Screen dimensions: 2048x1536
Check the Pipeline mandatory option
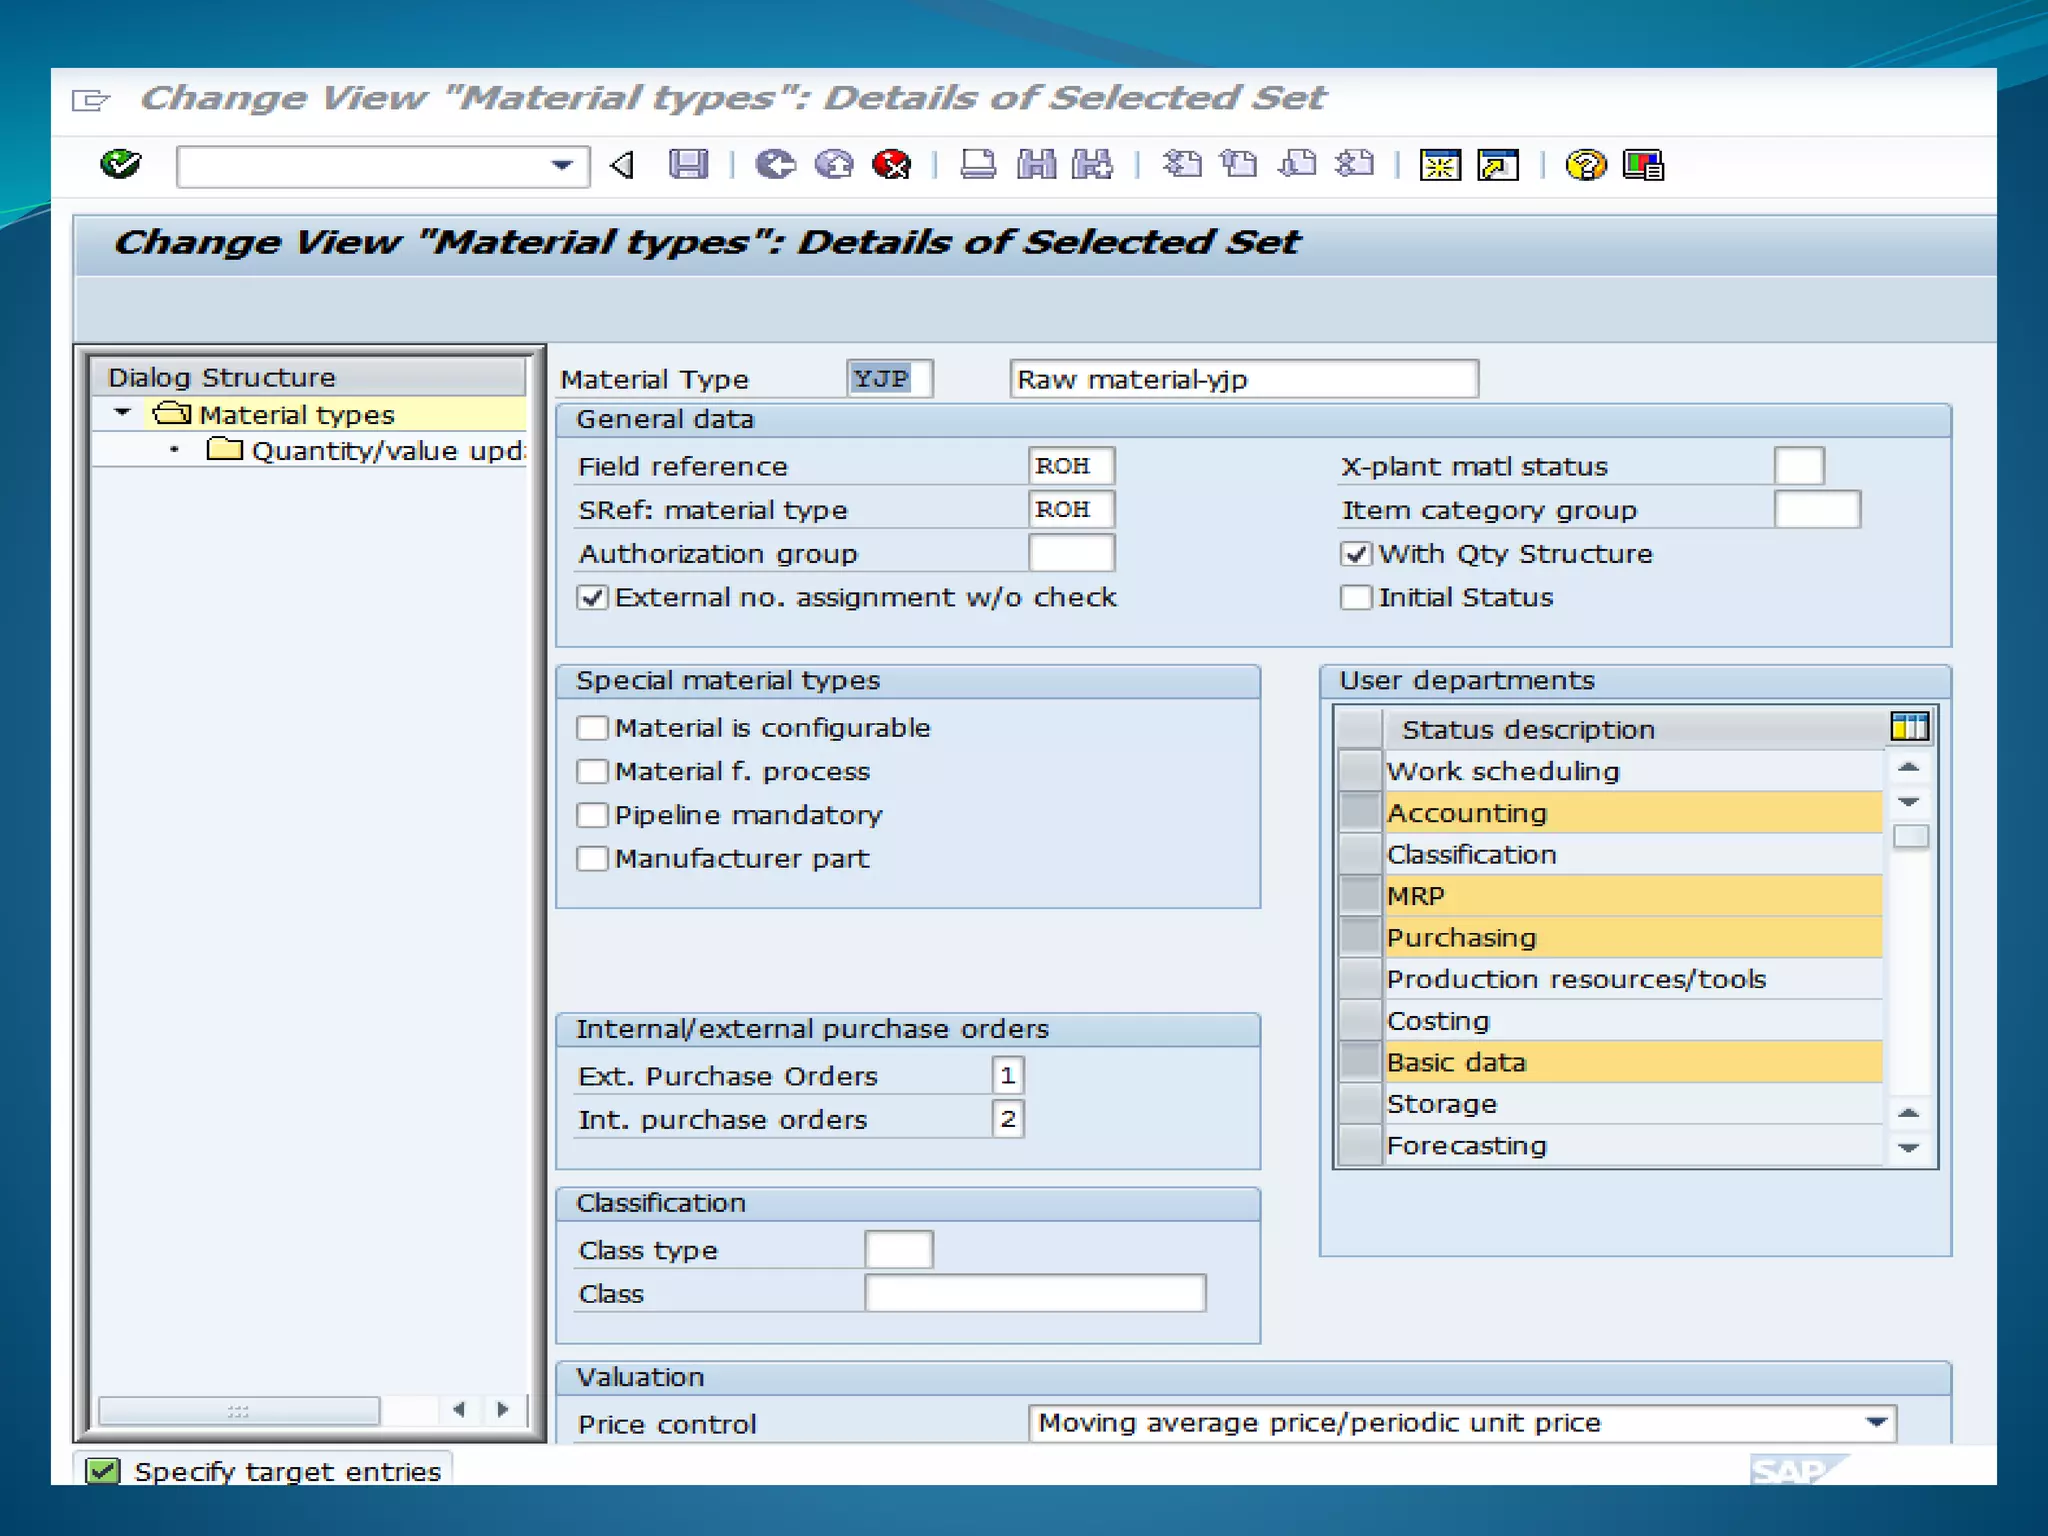(x=592, y=815)
